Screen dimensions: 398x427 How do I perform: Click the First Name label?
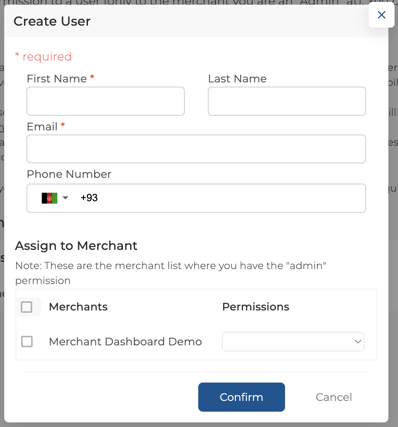(x=57, y=79)
